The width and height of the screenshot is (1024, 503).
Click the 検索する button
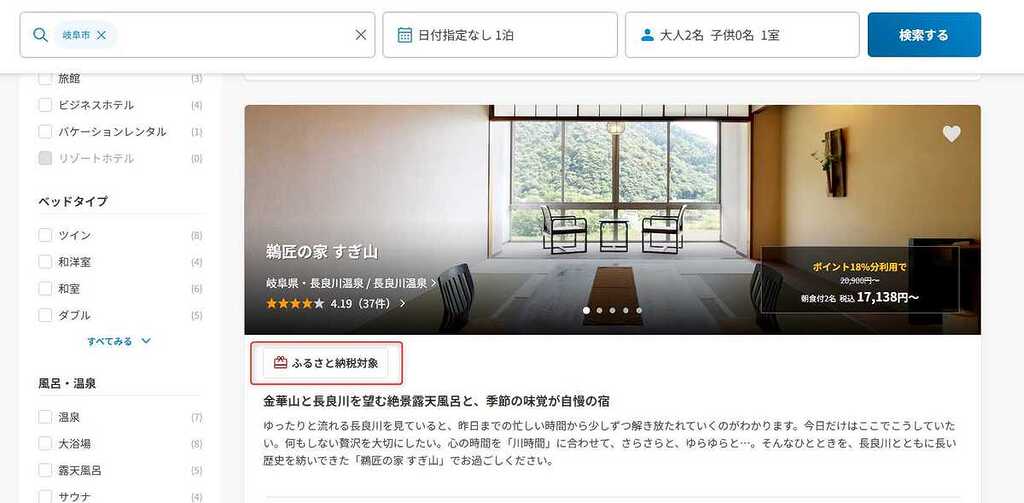[x=924, y=35]
